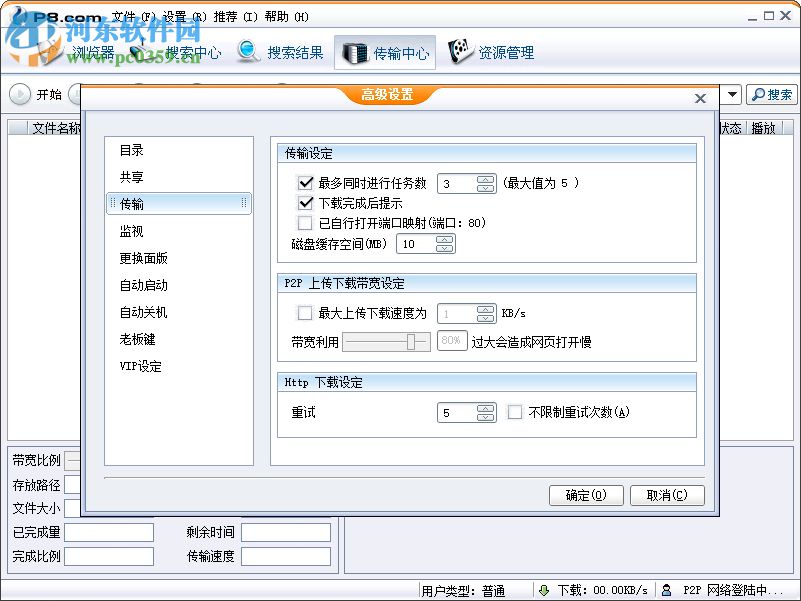Open the dropdown arrow beside 搜索 button
Image resolution: width=801 pixels, height=601 pixels.
pos(732,95)
